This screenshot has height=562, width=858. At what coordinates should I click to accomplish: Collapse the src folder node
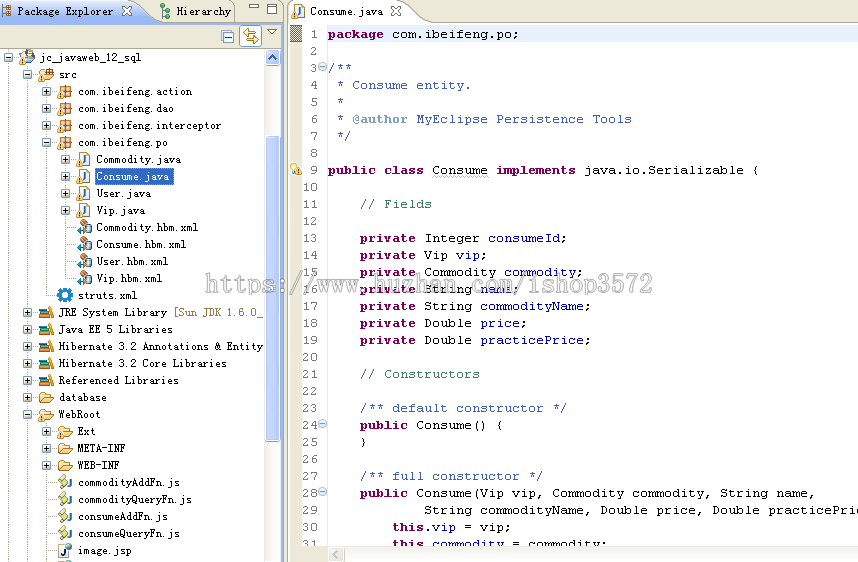(x=27, y=74)
